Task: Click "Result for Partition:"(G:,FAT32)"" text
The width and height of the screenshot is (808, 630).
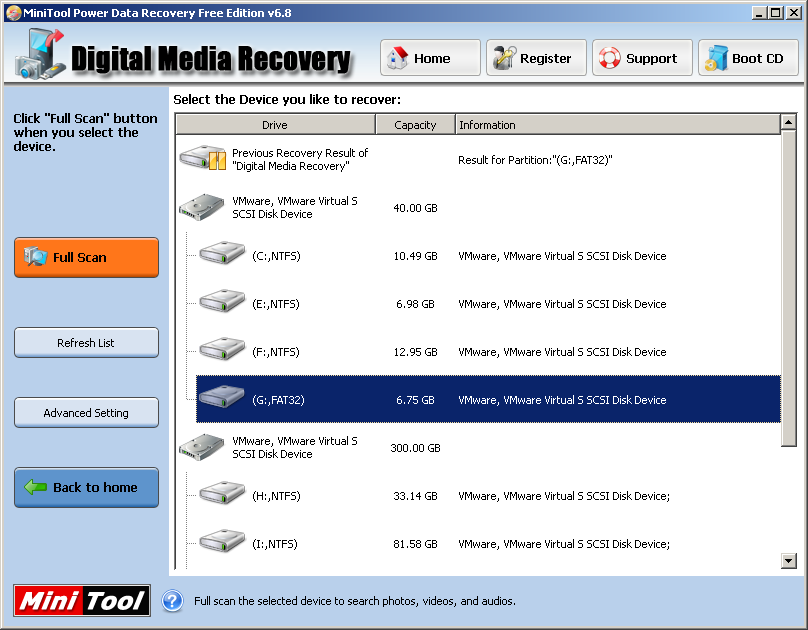Action: [x=535, y=160]
